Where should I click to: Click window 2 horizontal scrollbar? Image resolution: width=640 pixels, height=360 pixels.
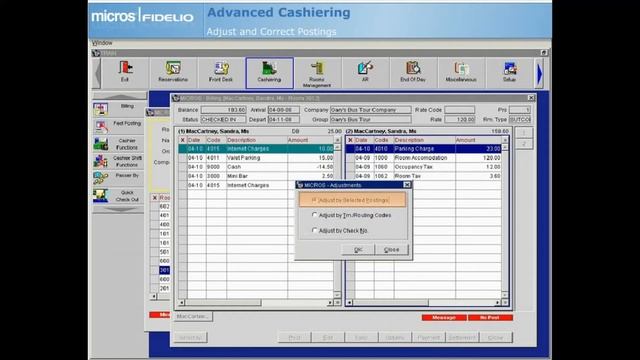(x=424, y=302)
